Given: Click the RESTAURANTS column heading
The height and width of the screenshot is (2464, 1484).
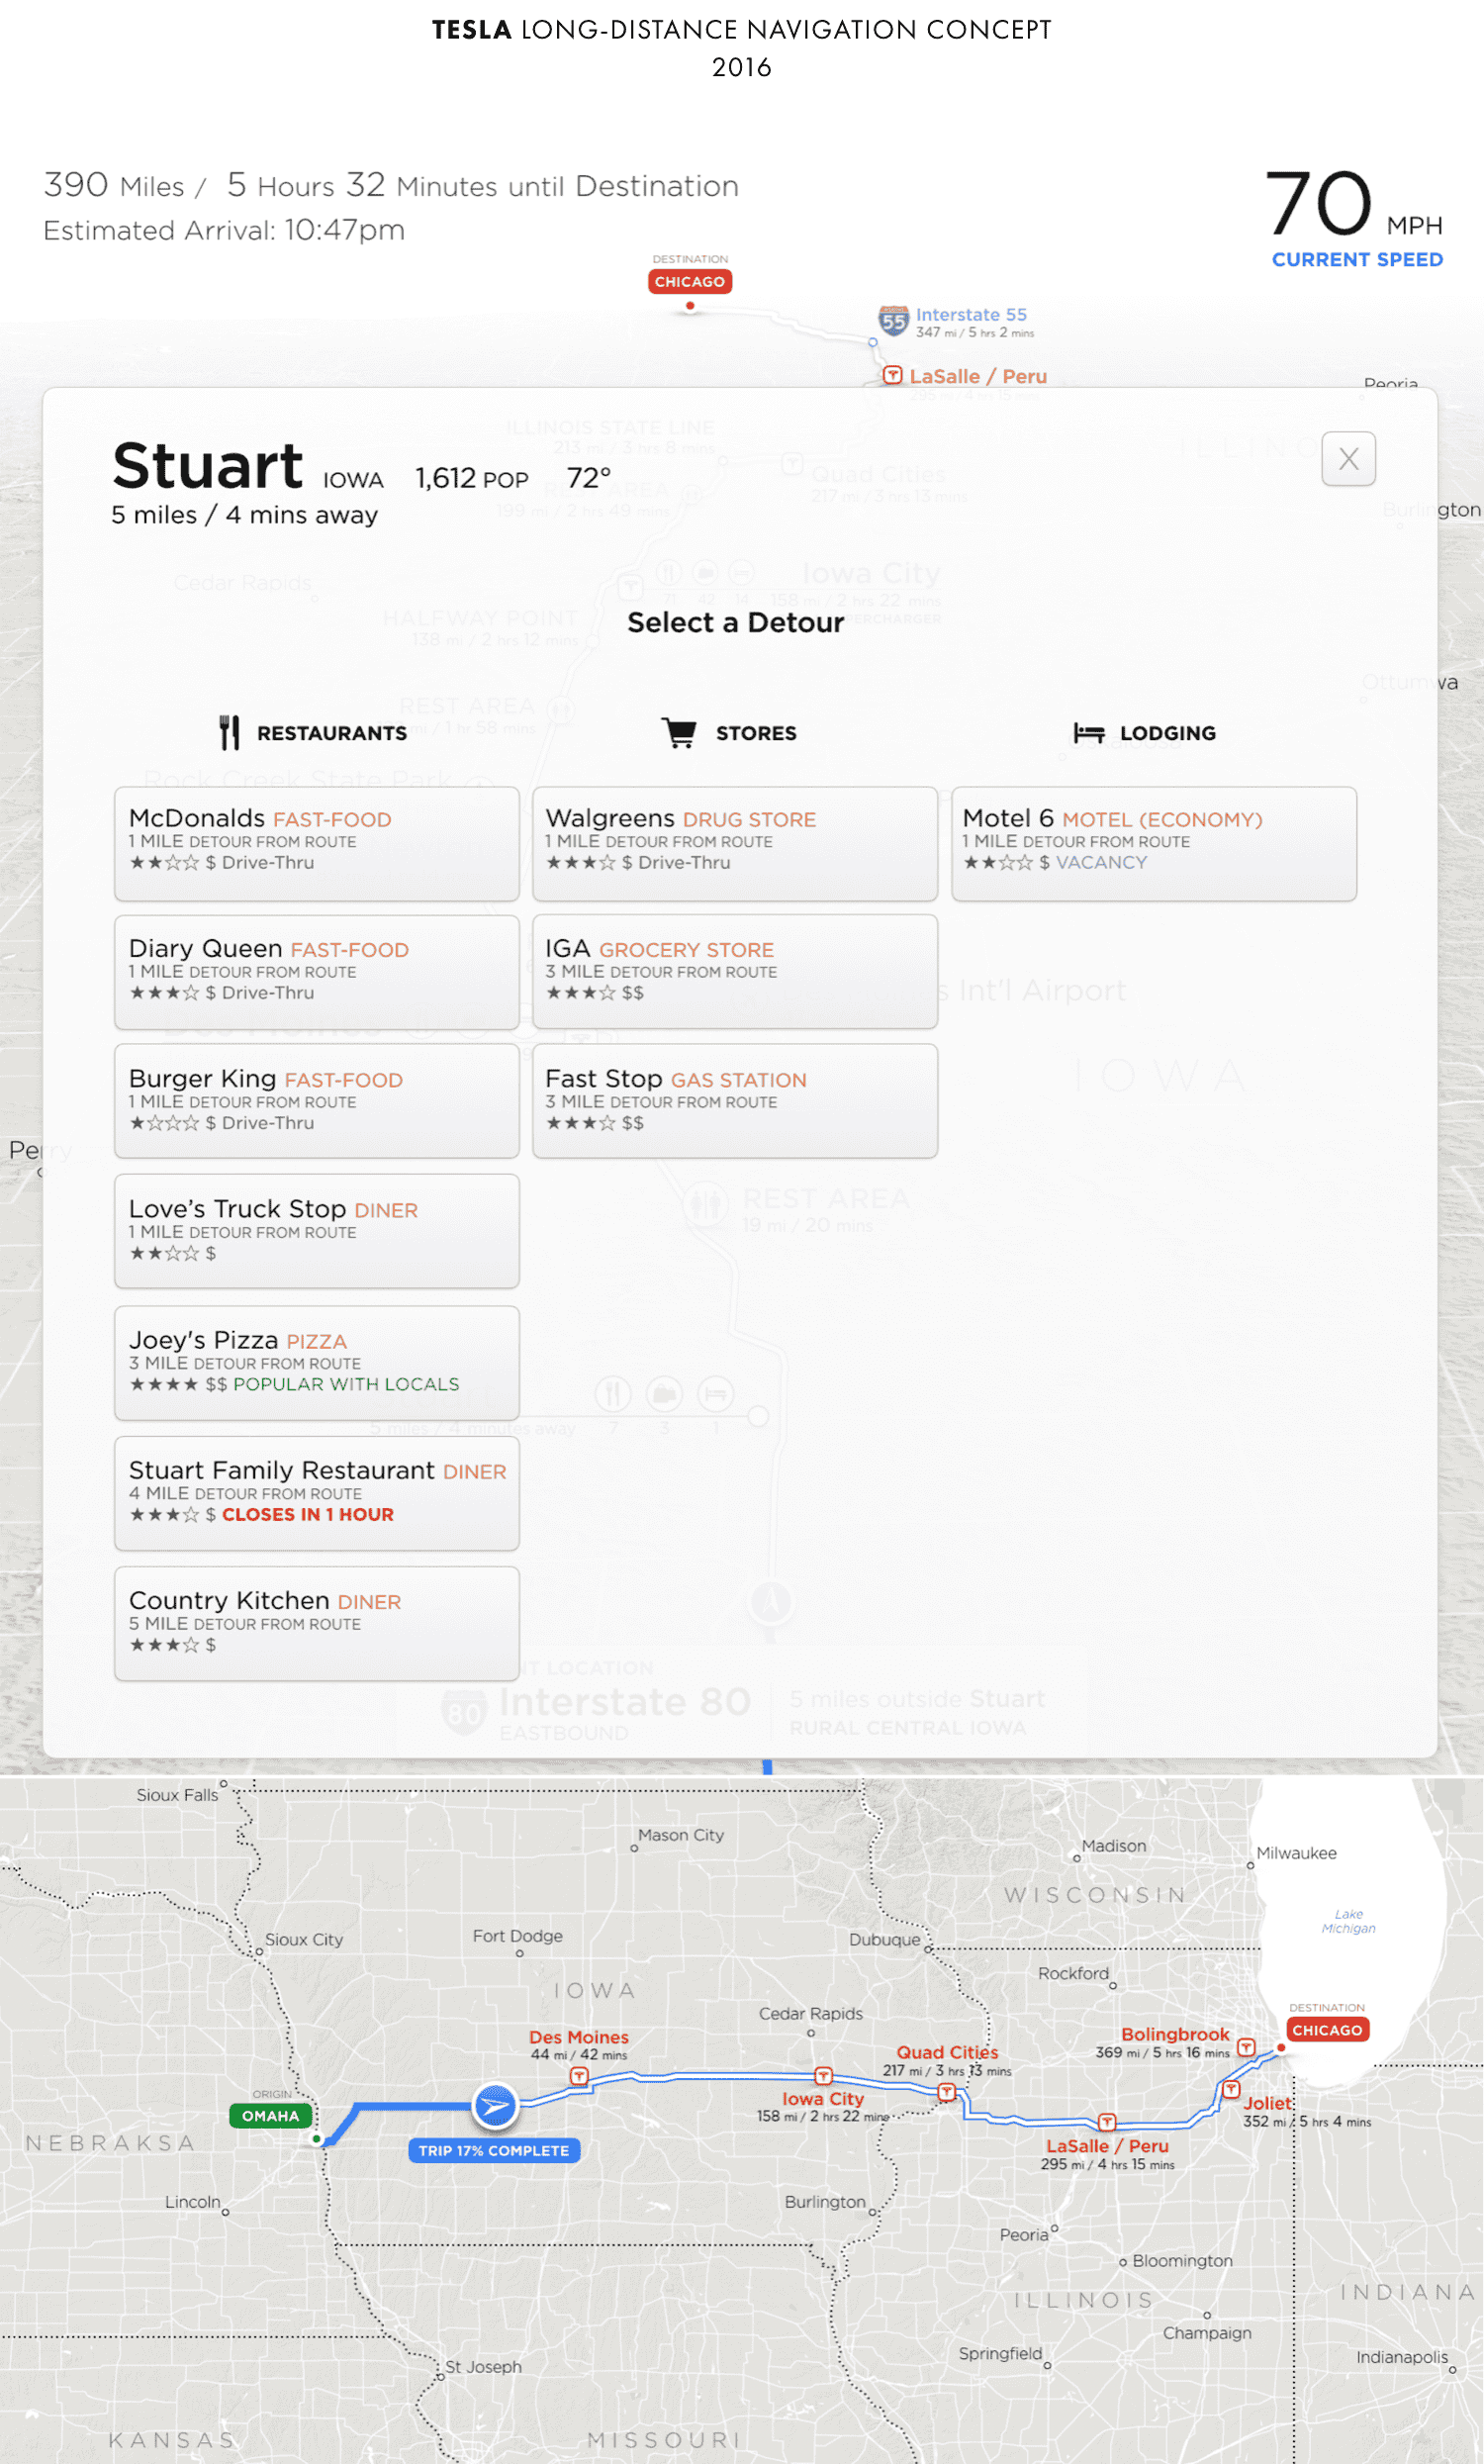Looking at the screenshot, I should tap(332, 733).
